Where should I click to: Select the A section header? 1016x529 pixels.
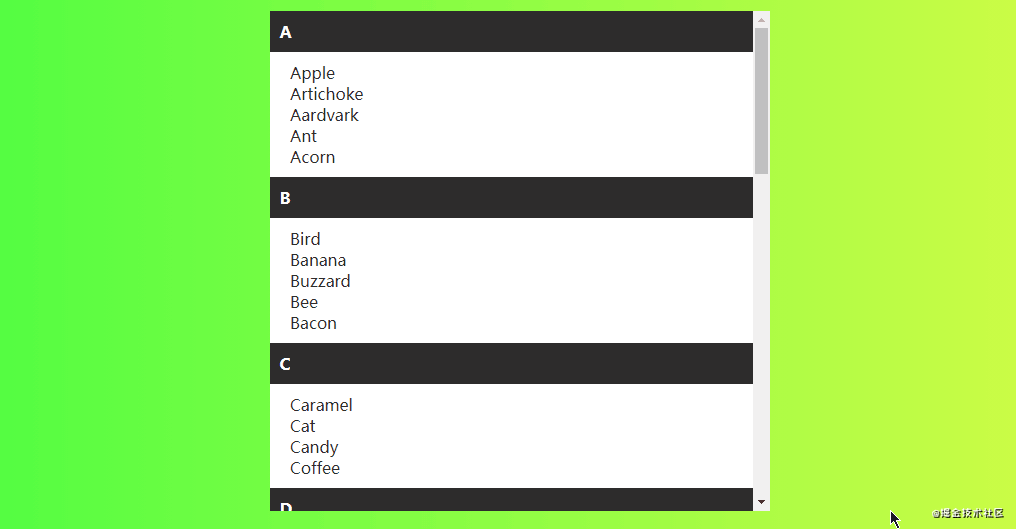pyautogui.click(x=511, y=32)
